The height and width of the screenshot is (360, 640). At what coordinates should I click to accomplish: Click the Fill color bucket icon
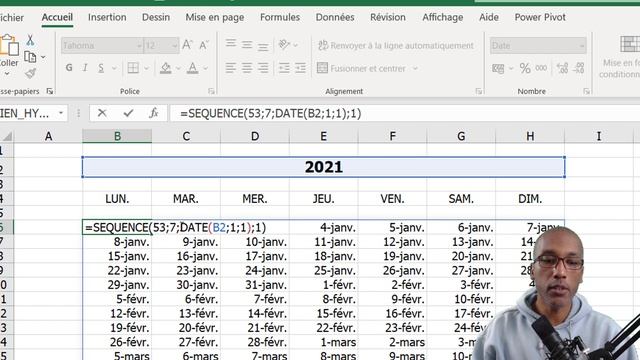(166, 68)
